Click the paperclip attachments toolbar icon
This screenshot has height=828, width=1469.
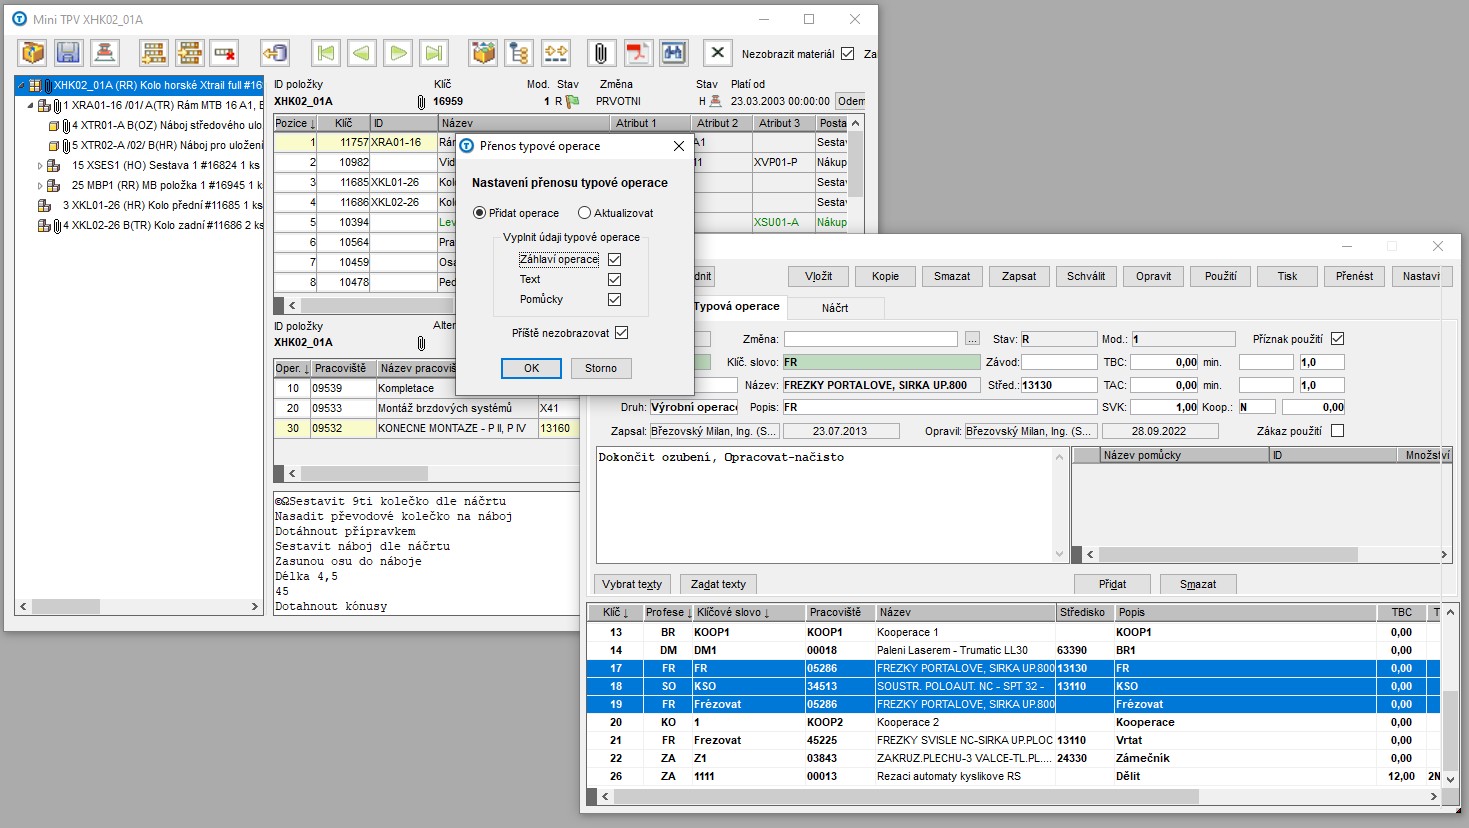600,53
